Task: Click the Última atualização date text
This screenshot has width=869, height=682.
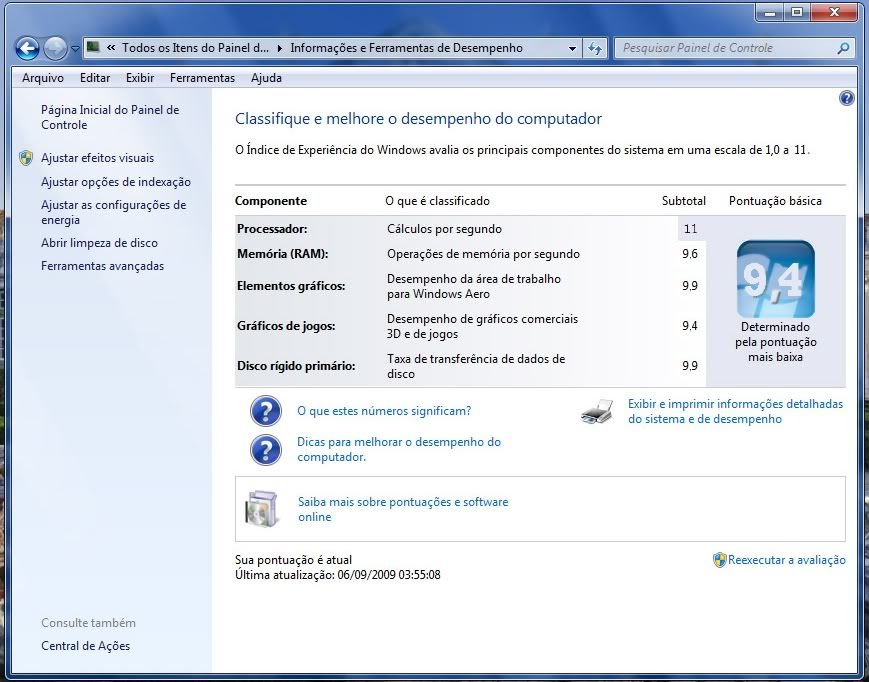Action: click(x=338, y=575)
